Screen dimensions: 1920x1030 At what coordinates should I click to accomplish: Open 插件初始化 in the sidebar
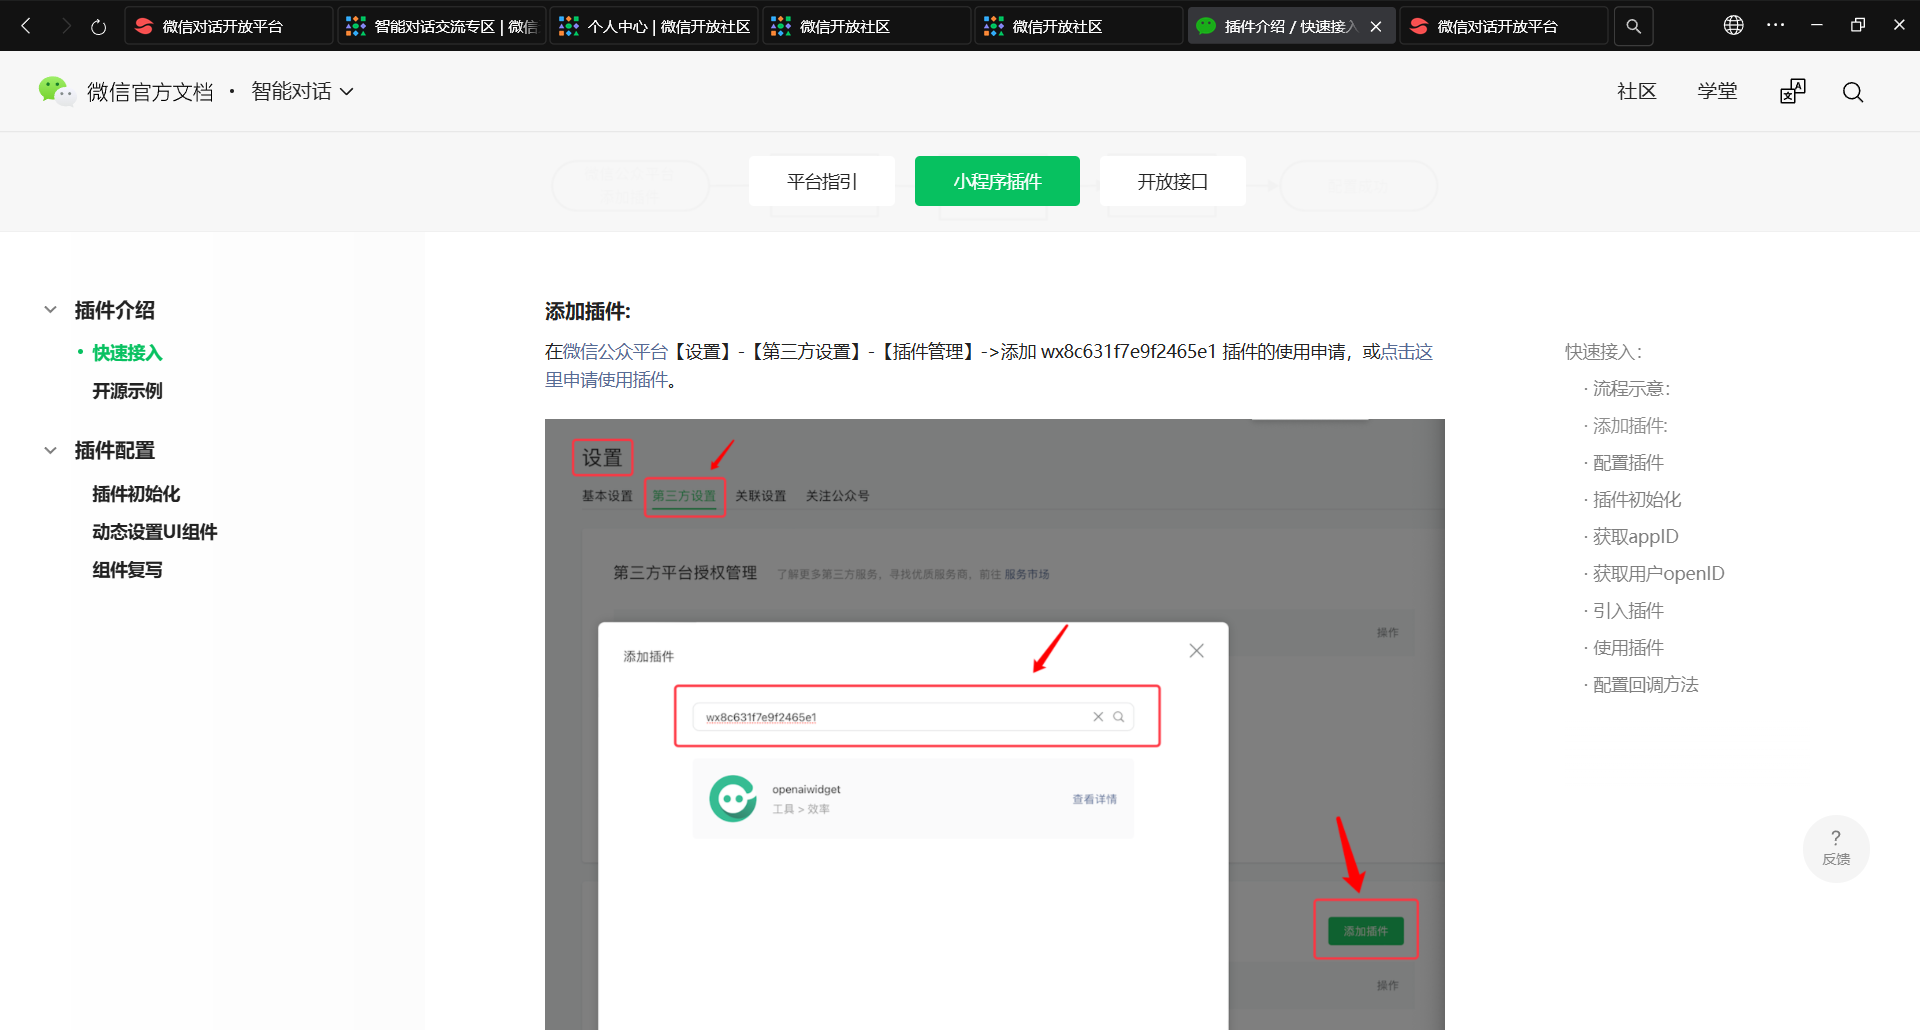pos(136,494)
